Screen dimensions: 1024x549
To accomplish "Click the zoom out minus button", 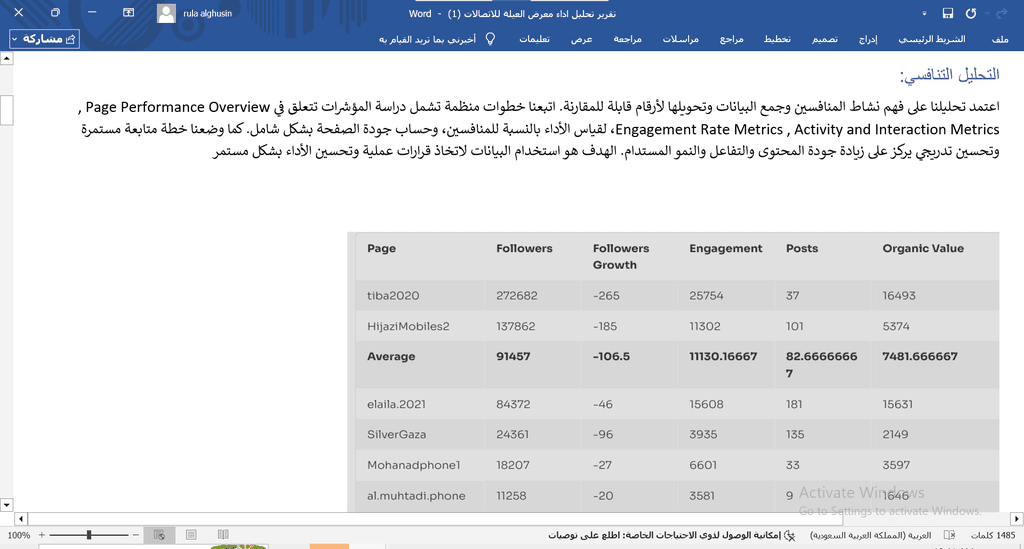I will [136, 535].
